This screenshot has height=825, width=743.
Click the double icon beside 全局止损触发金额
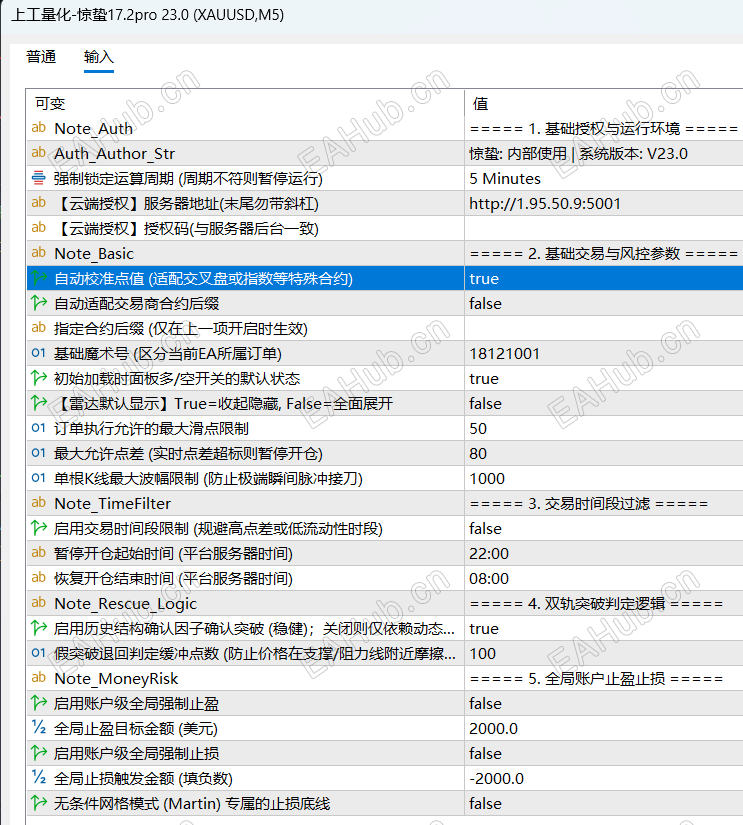point(38,778)
